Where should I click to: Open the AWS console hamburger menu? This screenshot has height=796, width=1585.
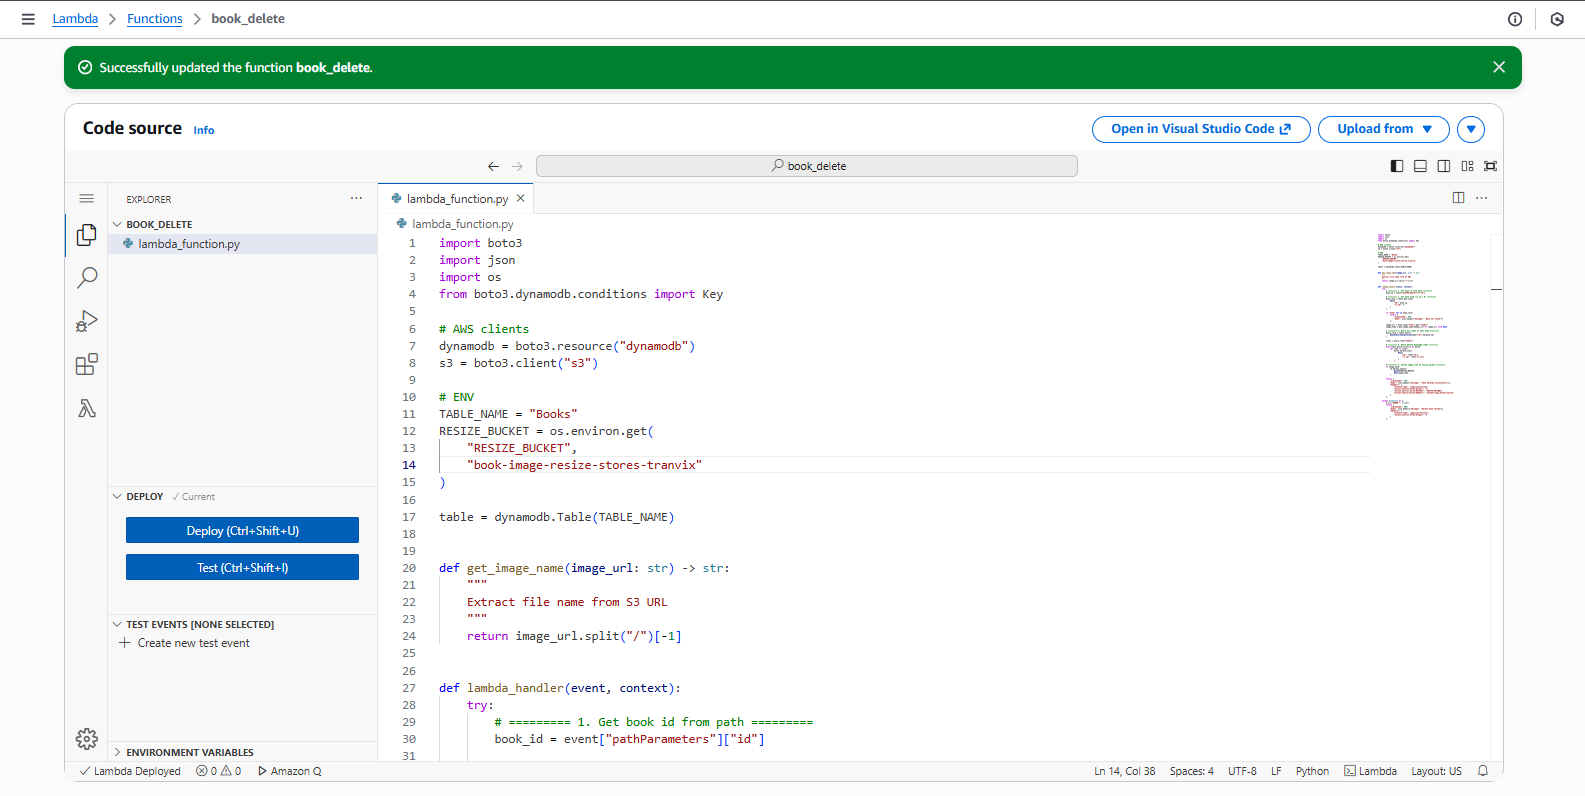tap(28, 19)
